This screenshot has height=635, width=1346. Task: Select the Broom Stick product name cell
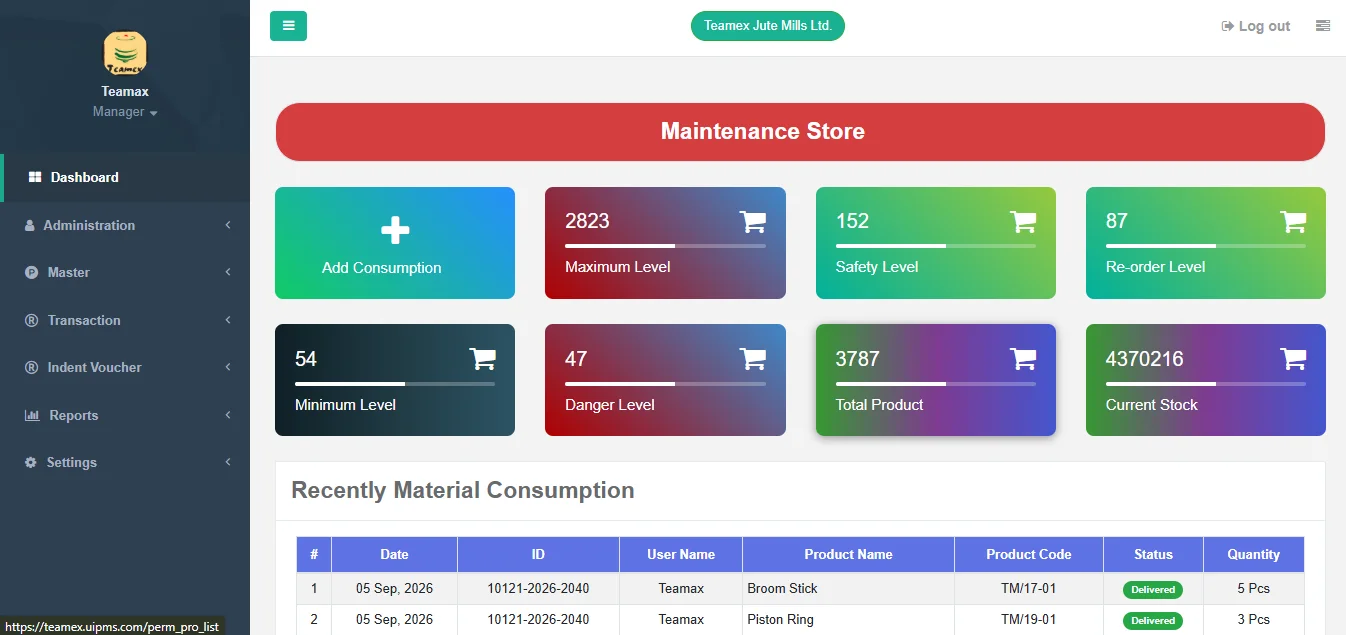848,588
